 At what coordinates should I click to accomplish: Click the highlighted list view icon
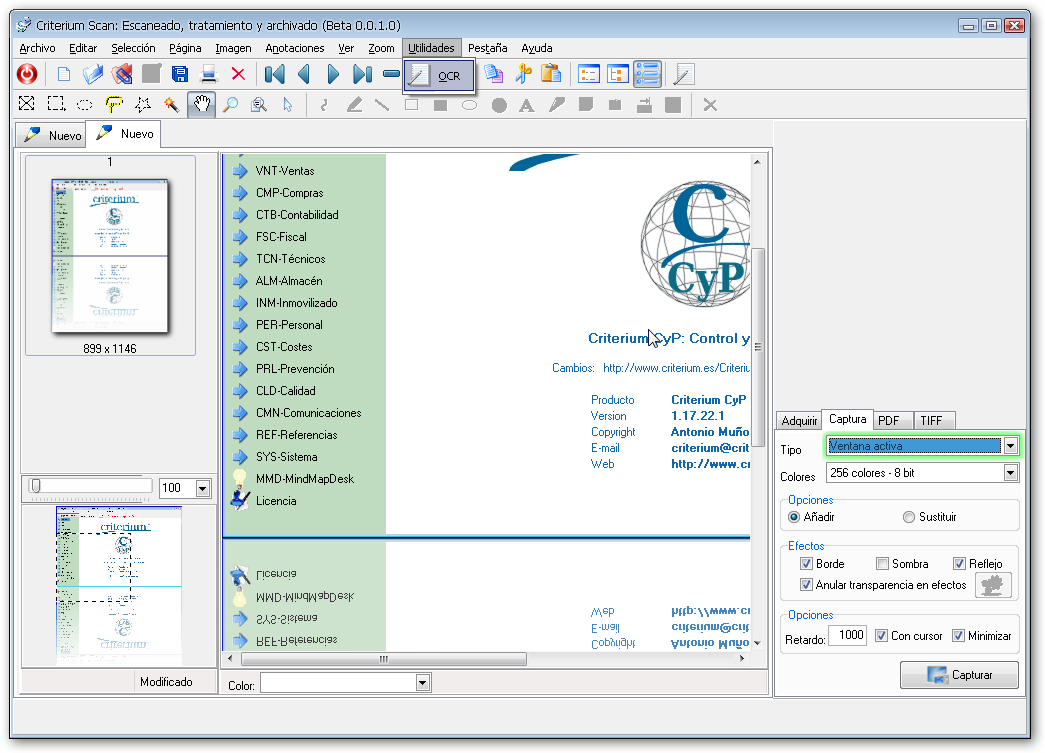click(x=647, y=74)
